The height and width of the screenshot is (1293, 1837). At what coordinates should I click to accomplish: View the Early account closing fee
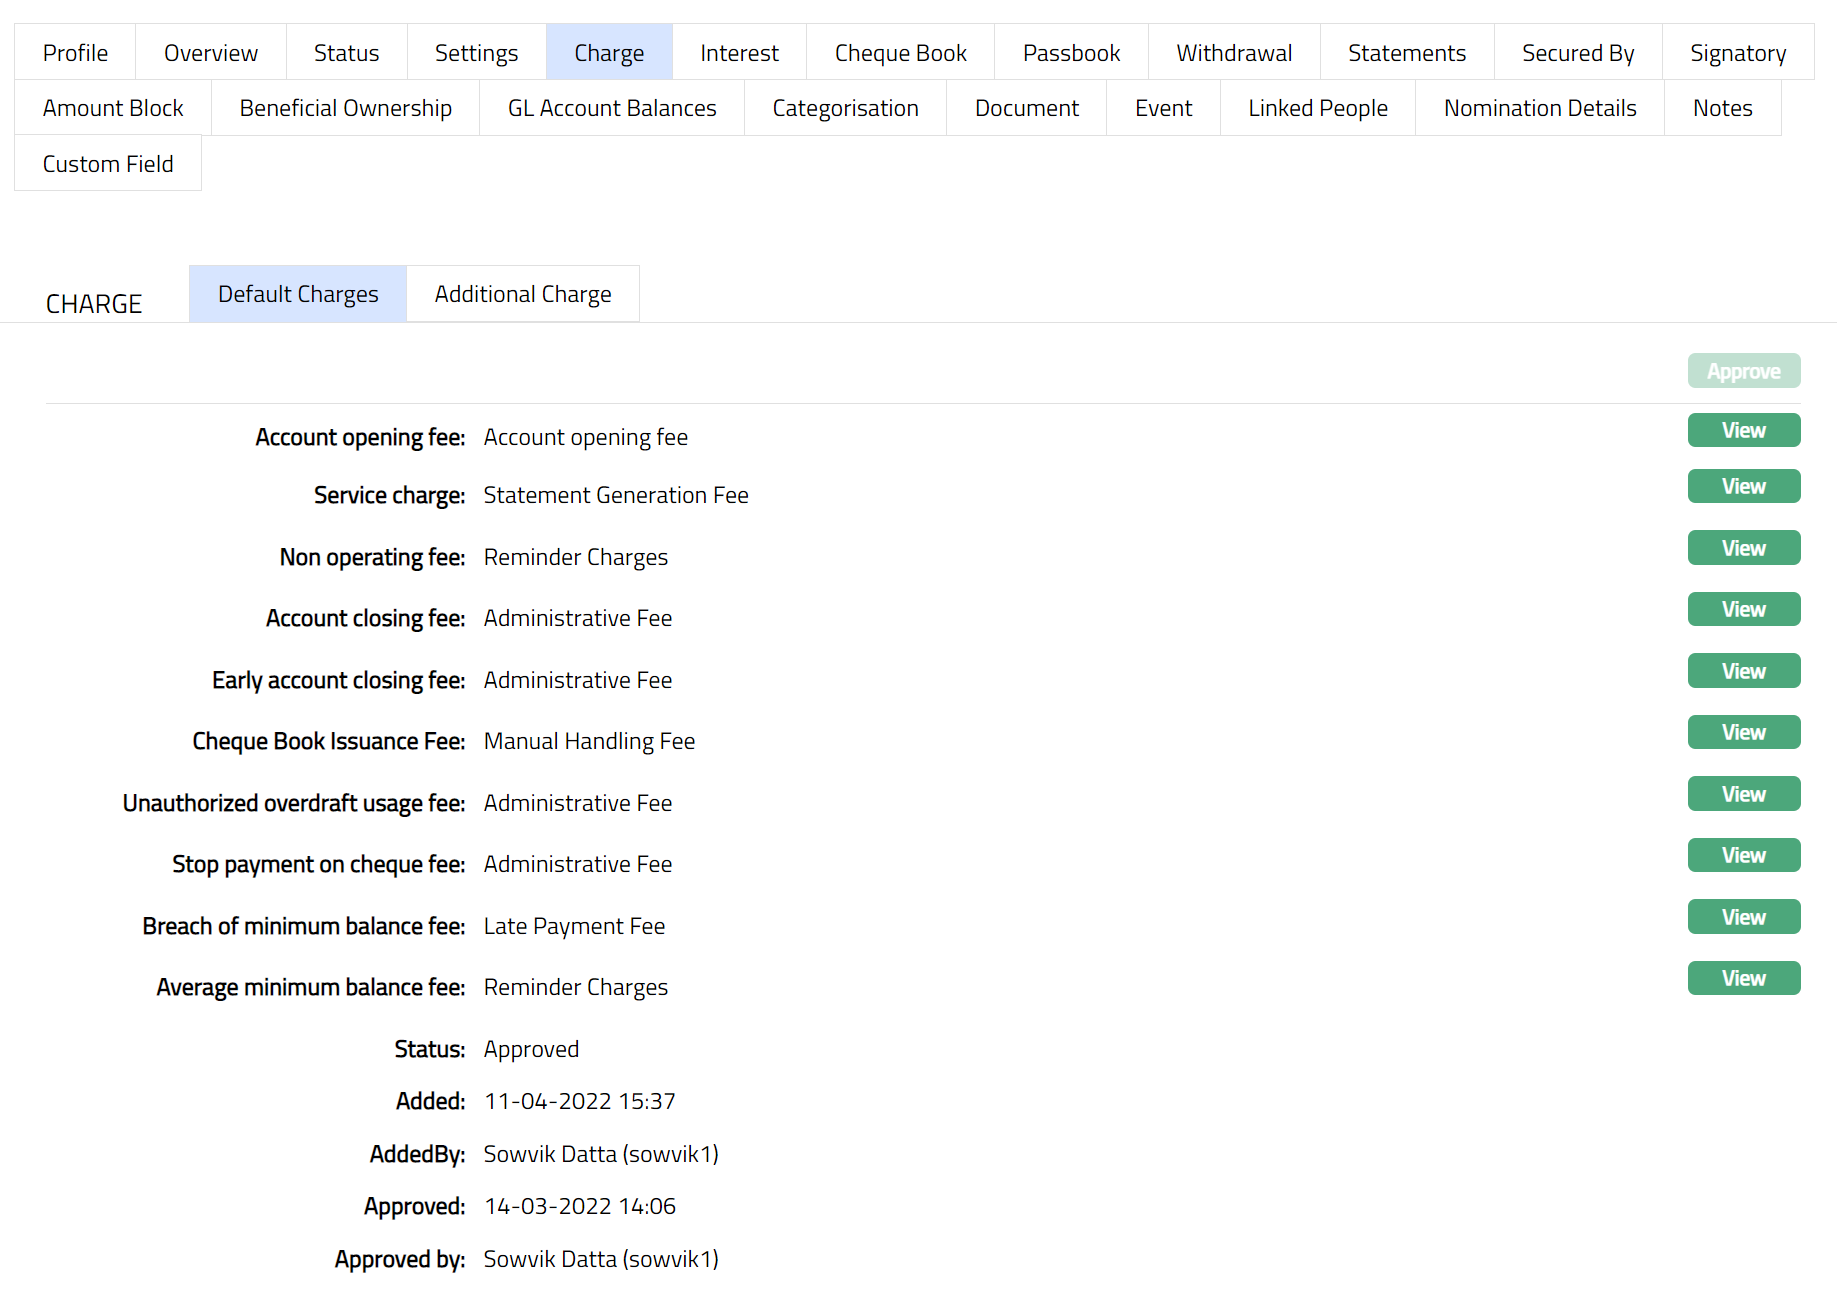click(x=1743, y=672)
